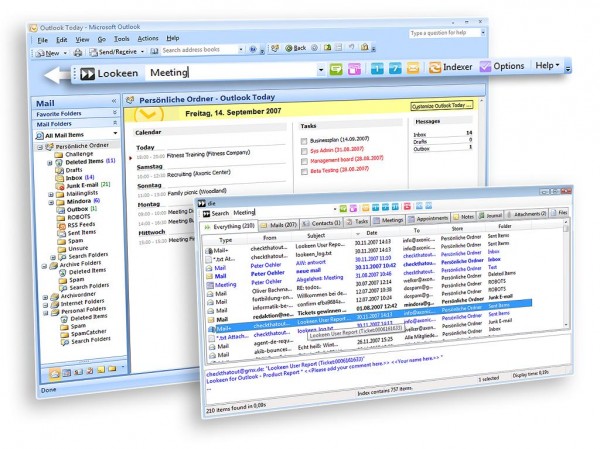
Task: Open the View menu
Action: pyautogui.click(x=82, y=39)
